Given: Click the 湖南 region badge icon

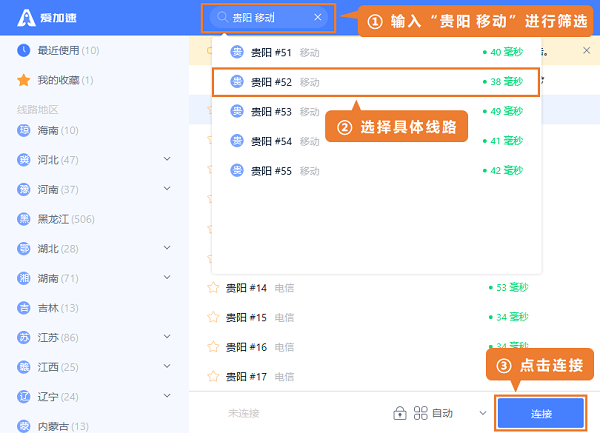Looking at the screenshot, I should [24, 278].
